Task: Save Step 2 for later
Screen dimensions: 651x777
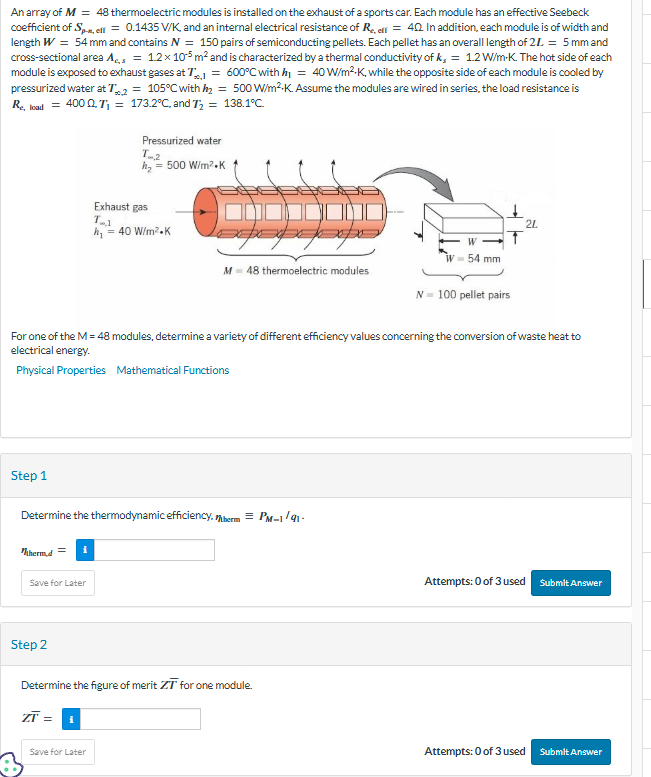Action: (58, 752)
